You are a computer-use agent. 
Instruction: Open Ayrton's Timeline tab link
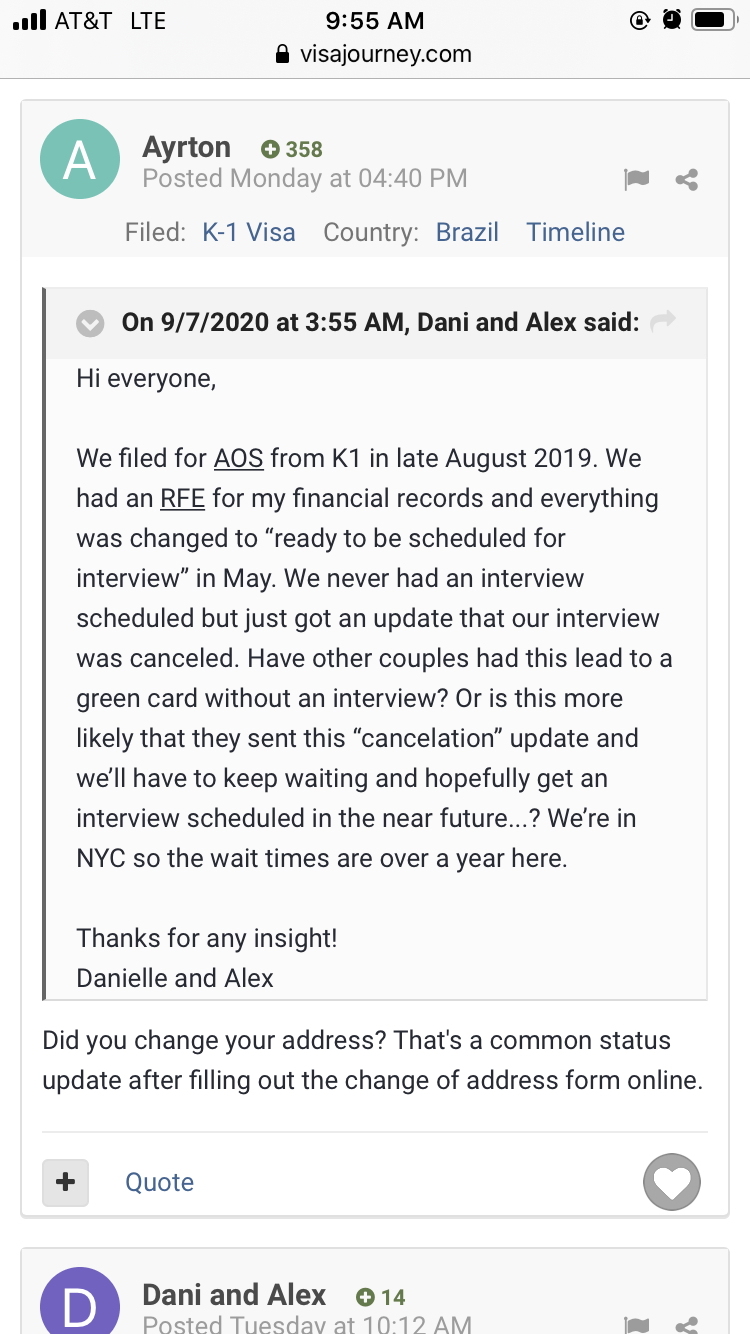pyautogui.click(x=576, y=232)
